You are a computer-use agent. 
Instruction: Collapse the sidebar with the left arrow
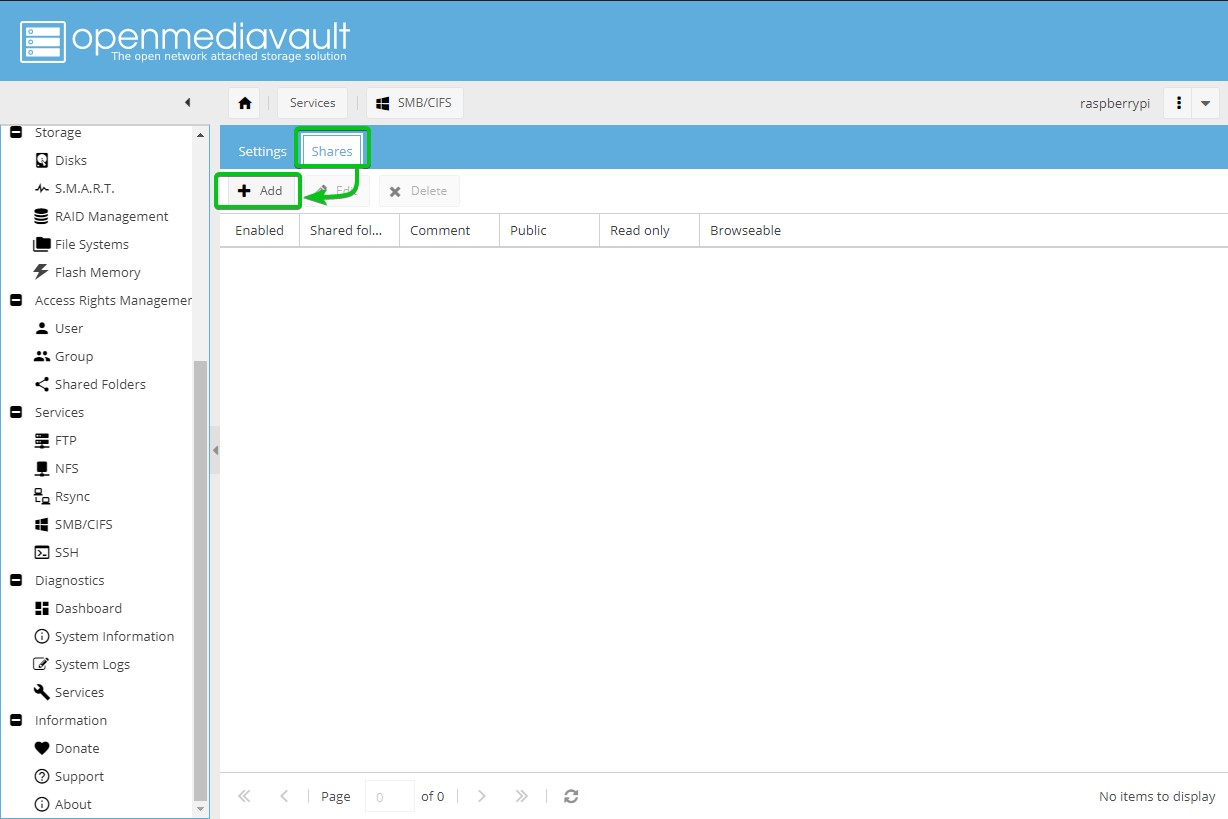pyautogui.click(x=188, y=102)
